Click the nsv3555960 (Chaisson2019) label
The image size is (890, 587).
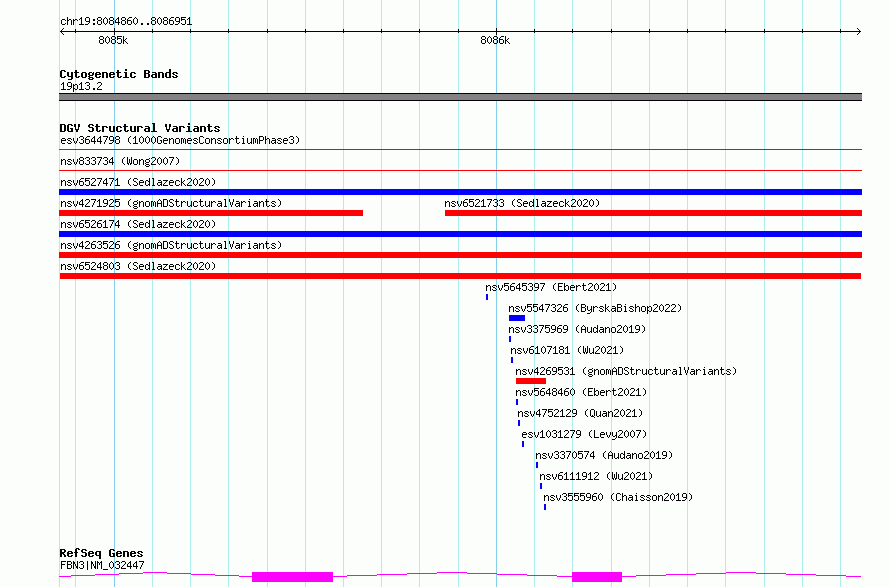point(618,497)
